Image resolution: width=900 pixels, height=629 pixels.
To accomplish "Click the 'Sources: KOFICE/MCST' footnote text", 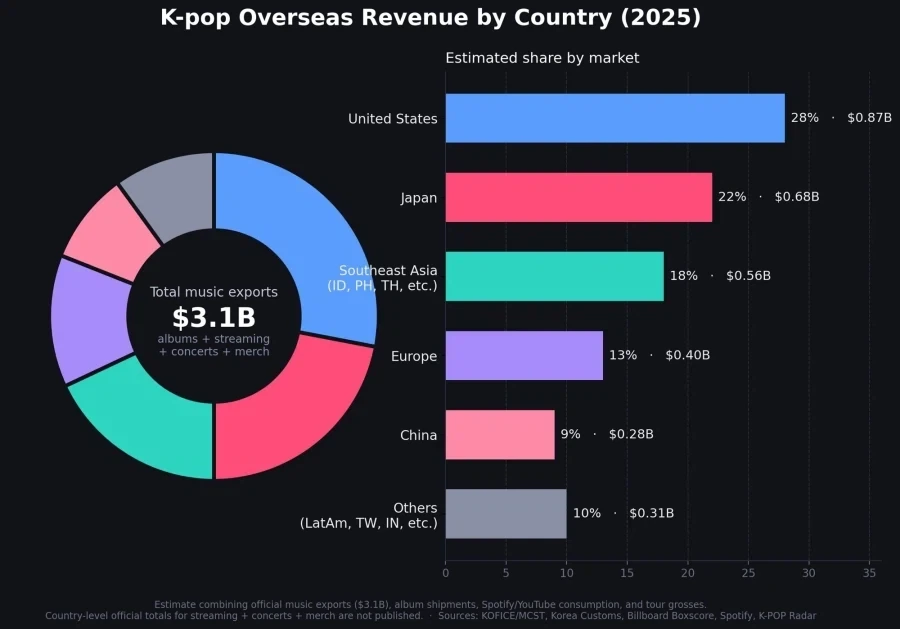I will click(x=627, y=616).
